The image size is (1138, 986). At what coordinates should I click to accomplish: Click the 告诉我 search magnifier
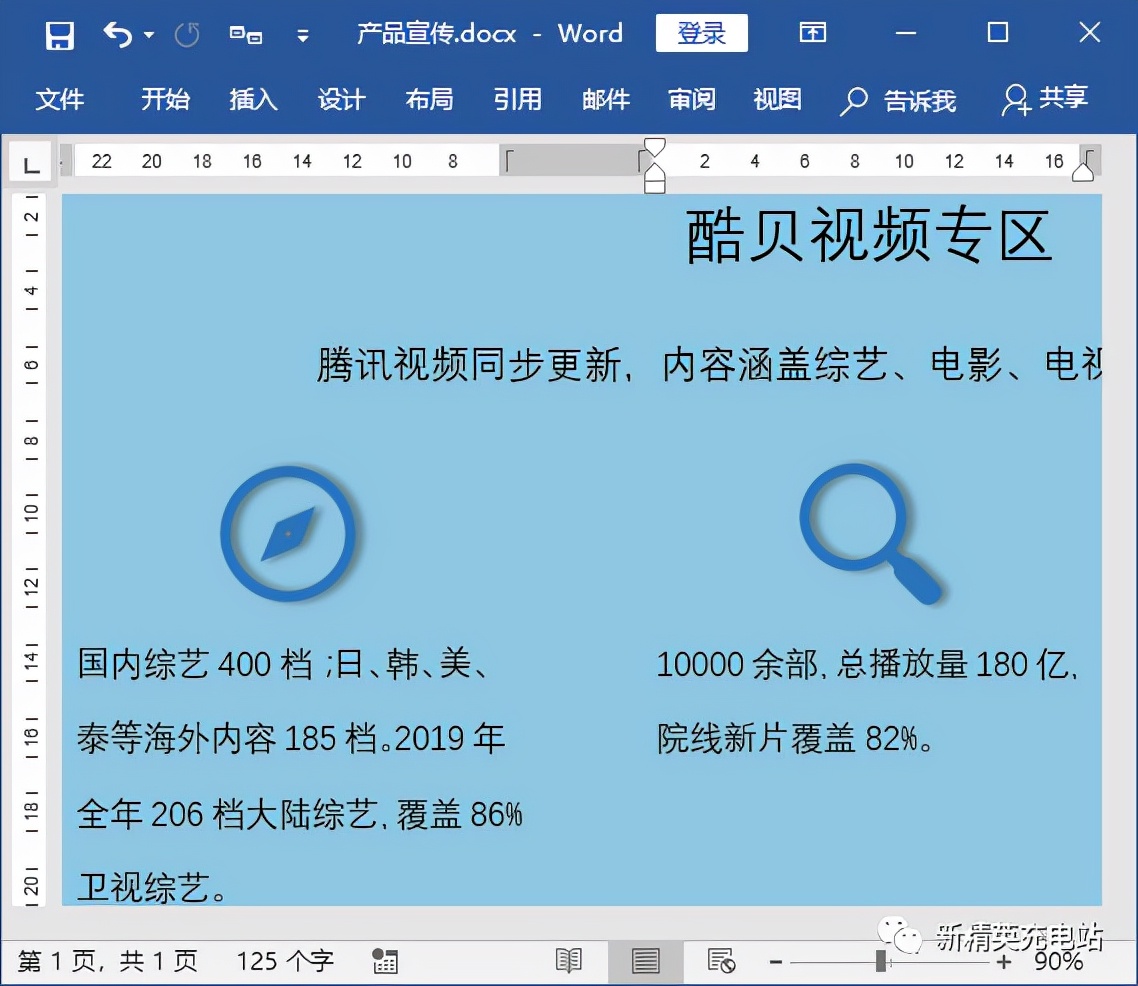pos(852,101)
